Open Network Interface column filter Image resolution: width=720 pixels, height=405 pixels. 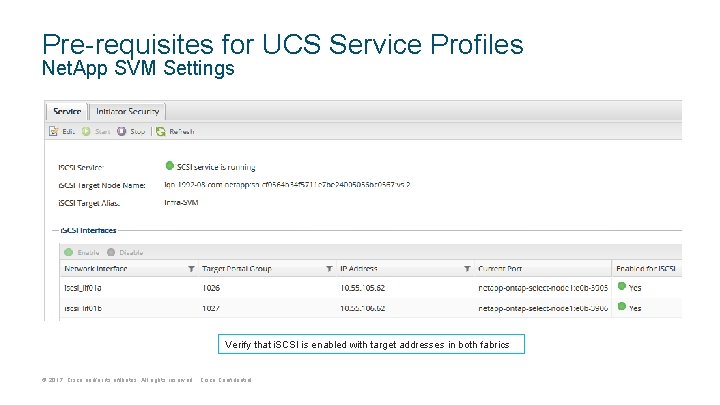(191, 269)
